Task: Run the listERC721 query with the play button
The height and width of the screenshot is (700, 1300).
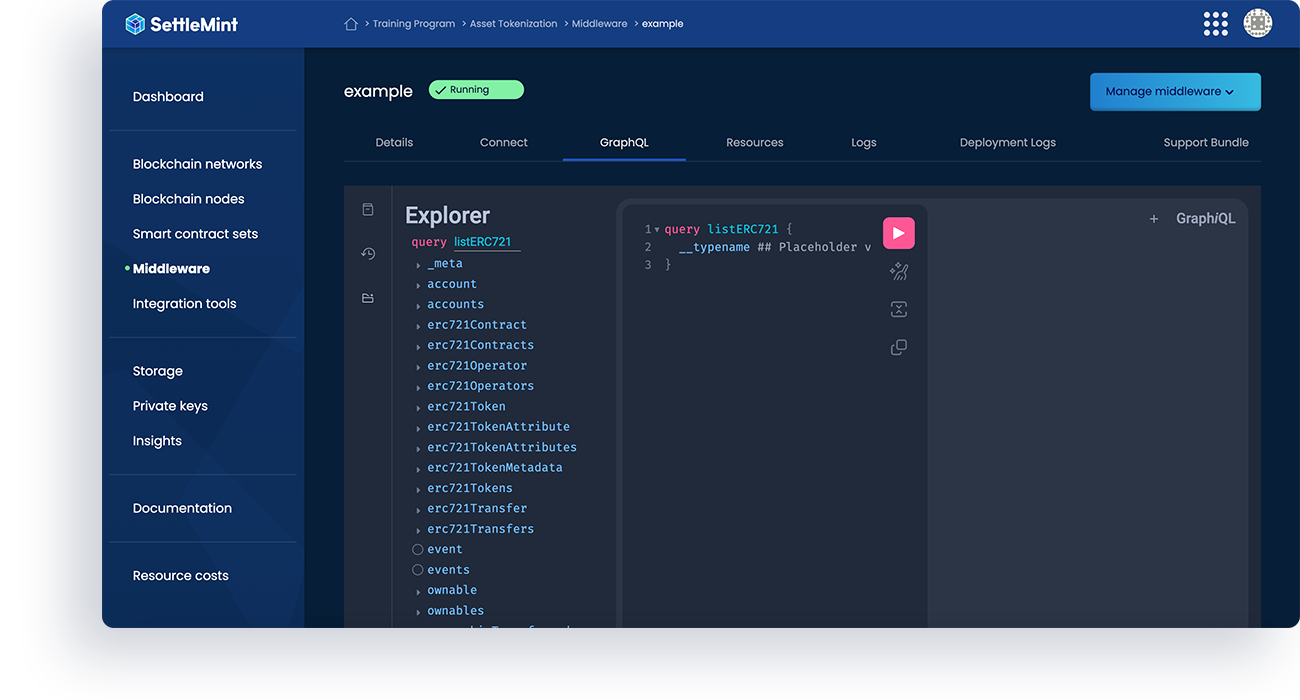Action: (898, 232)
